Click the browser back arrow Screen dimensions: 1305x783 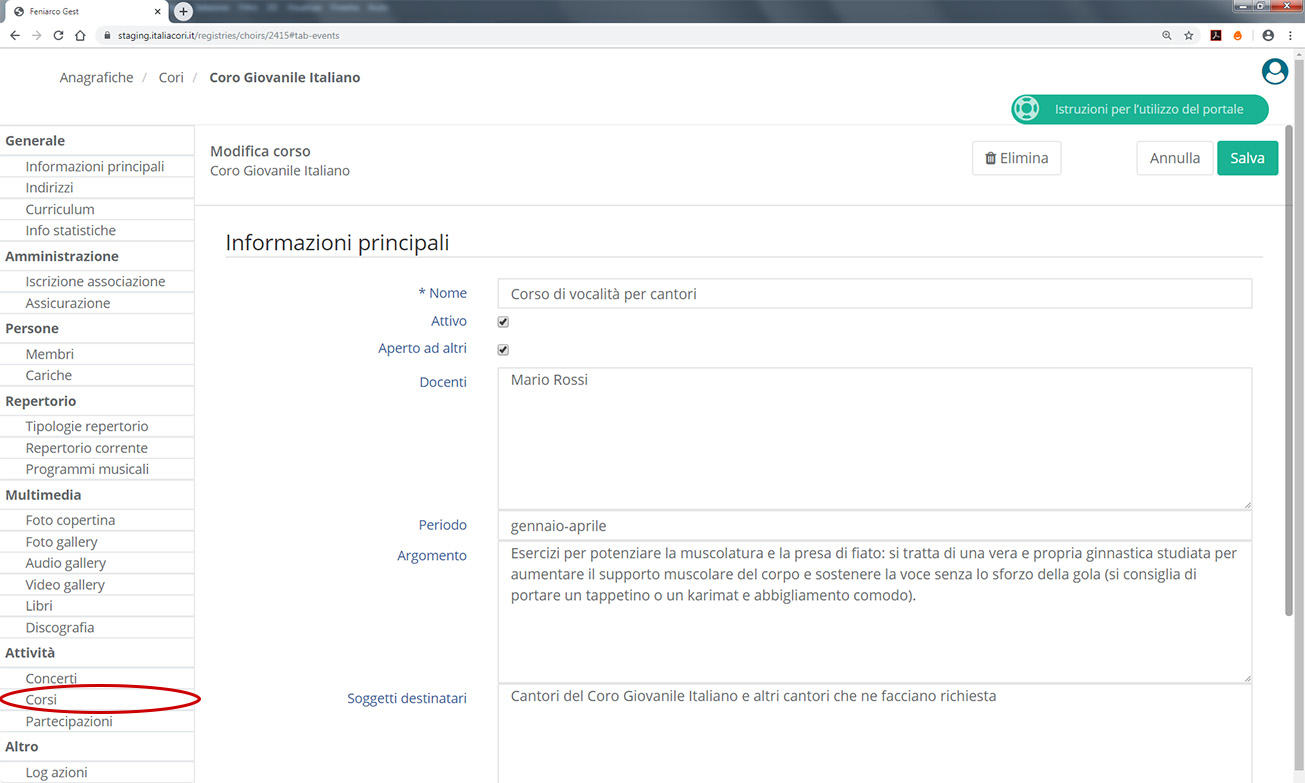[15, 35]
